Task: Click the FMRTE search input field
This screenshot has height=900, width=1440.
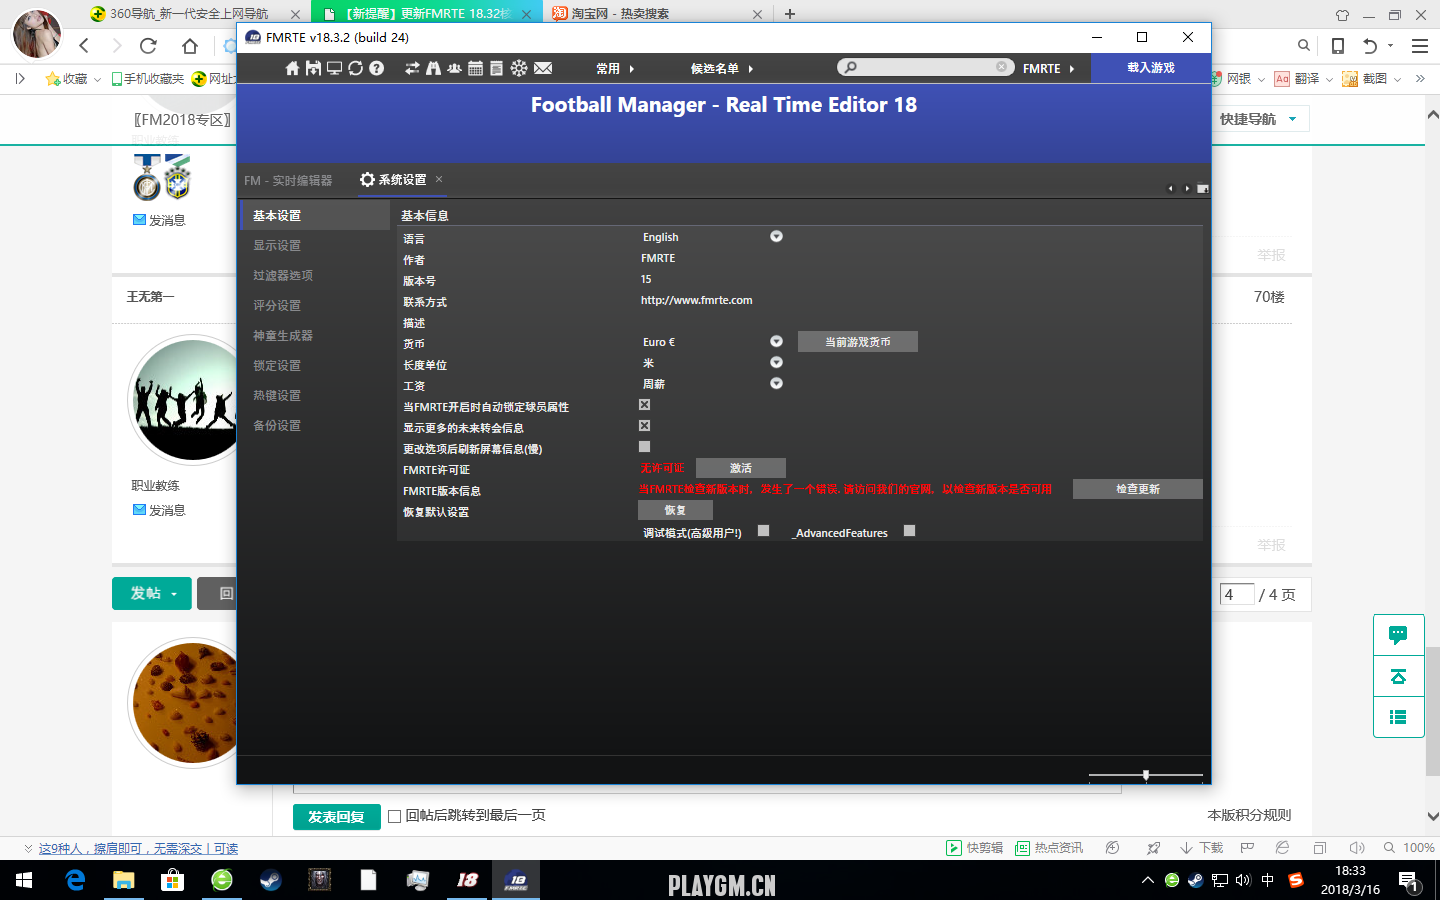Action: point(925,67)
